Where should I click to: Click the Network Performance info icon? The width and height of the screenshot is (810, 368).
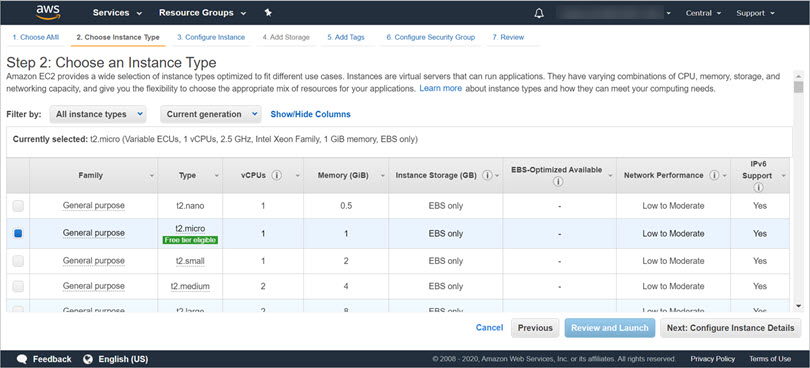[714, 175]
